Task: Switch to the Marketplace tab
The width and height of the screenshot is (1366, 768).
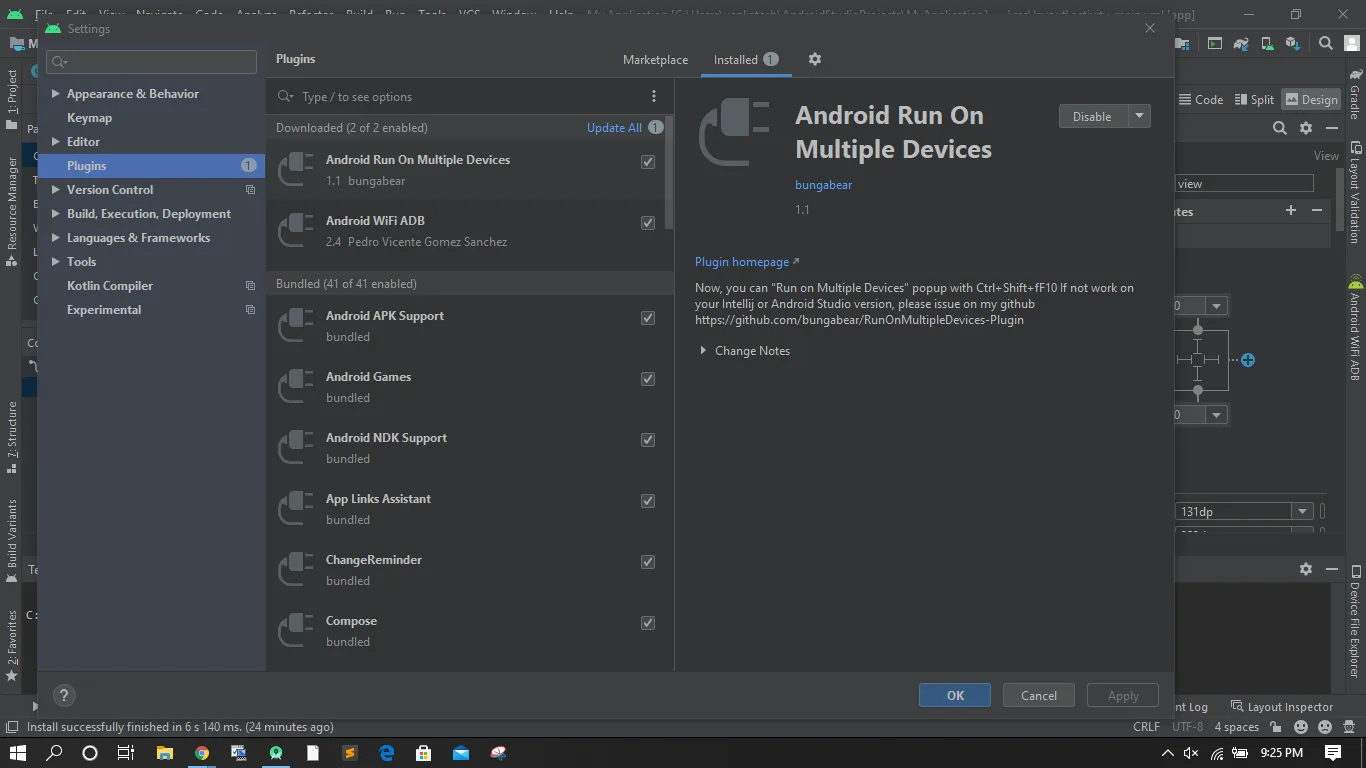Action: pos(655,60)
